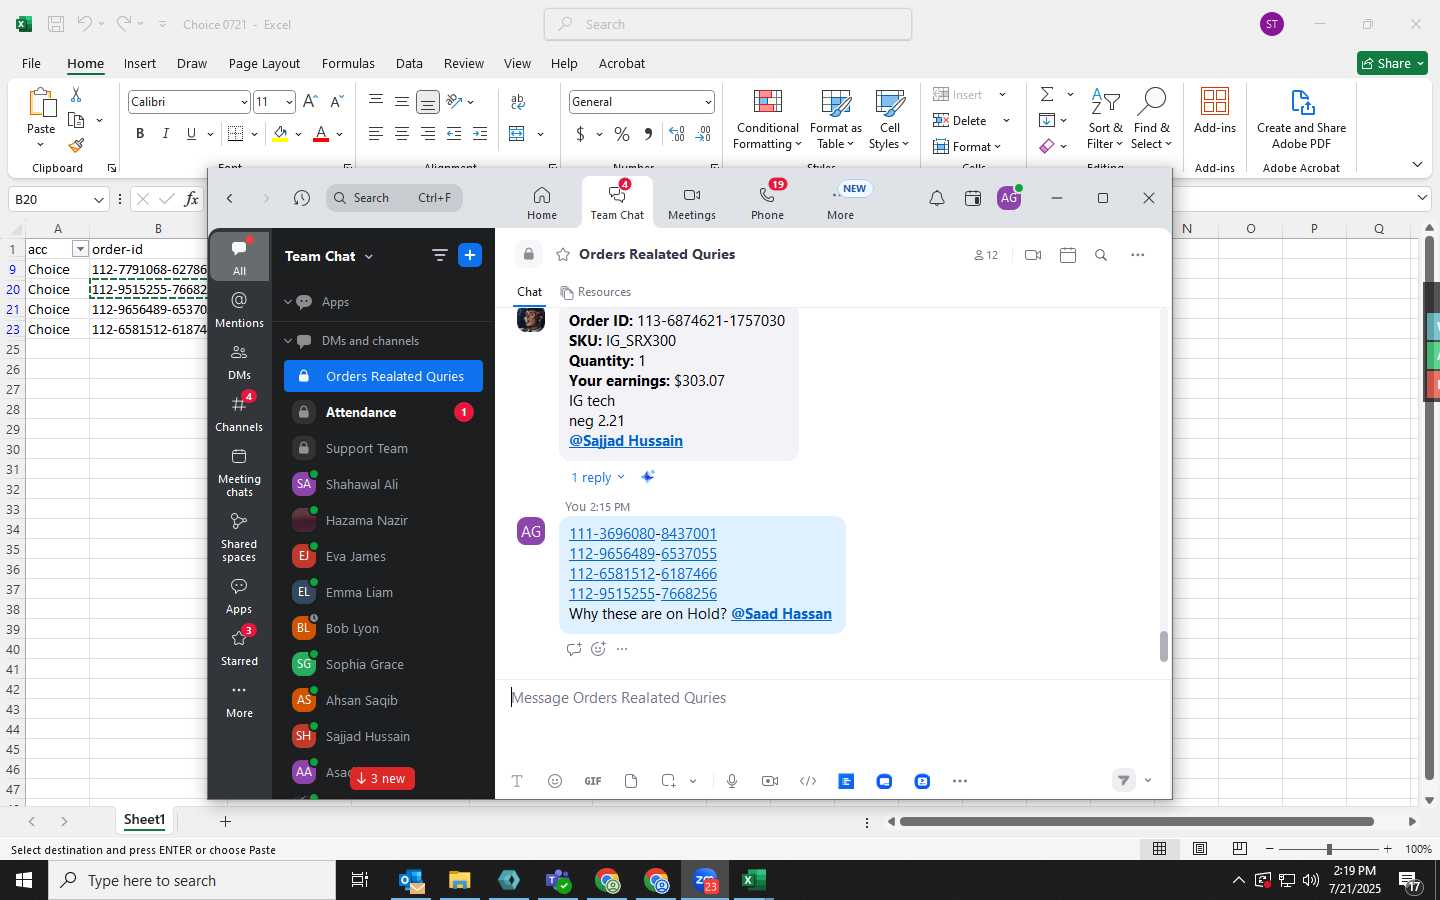Collapse the DMs and channels section
This screenshot has height=900, width=1440.
coord(288,341)
